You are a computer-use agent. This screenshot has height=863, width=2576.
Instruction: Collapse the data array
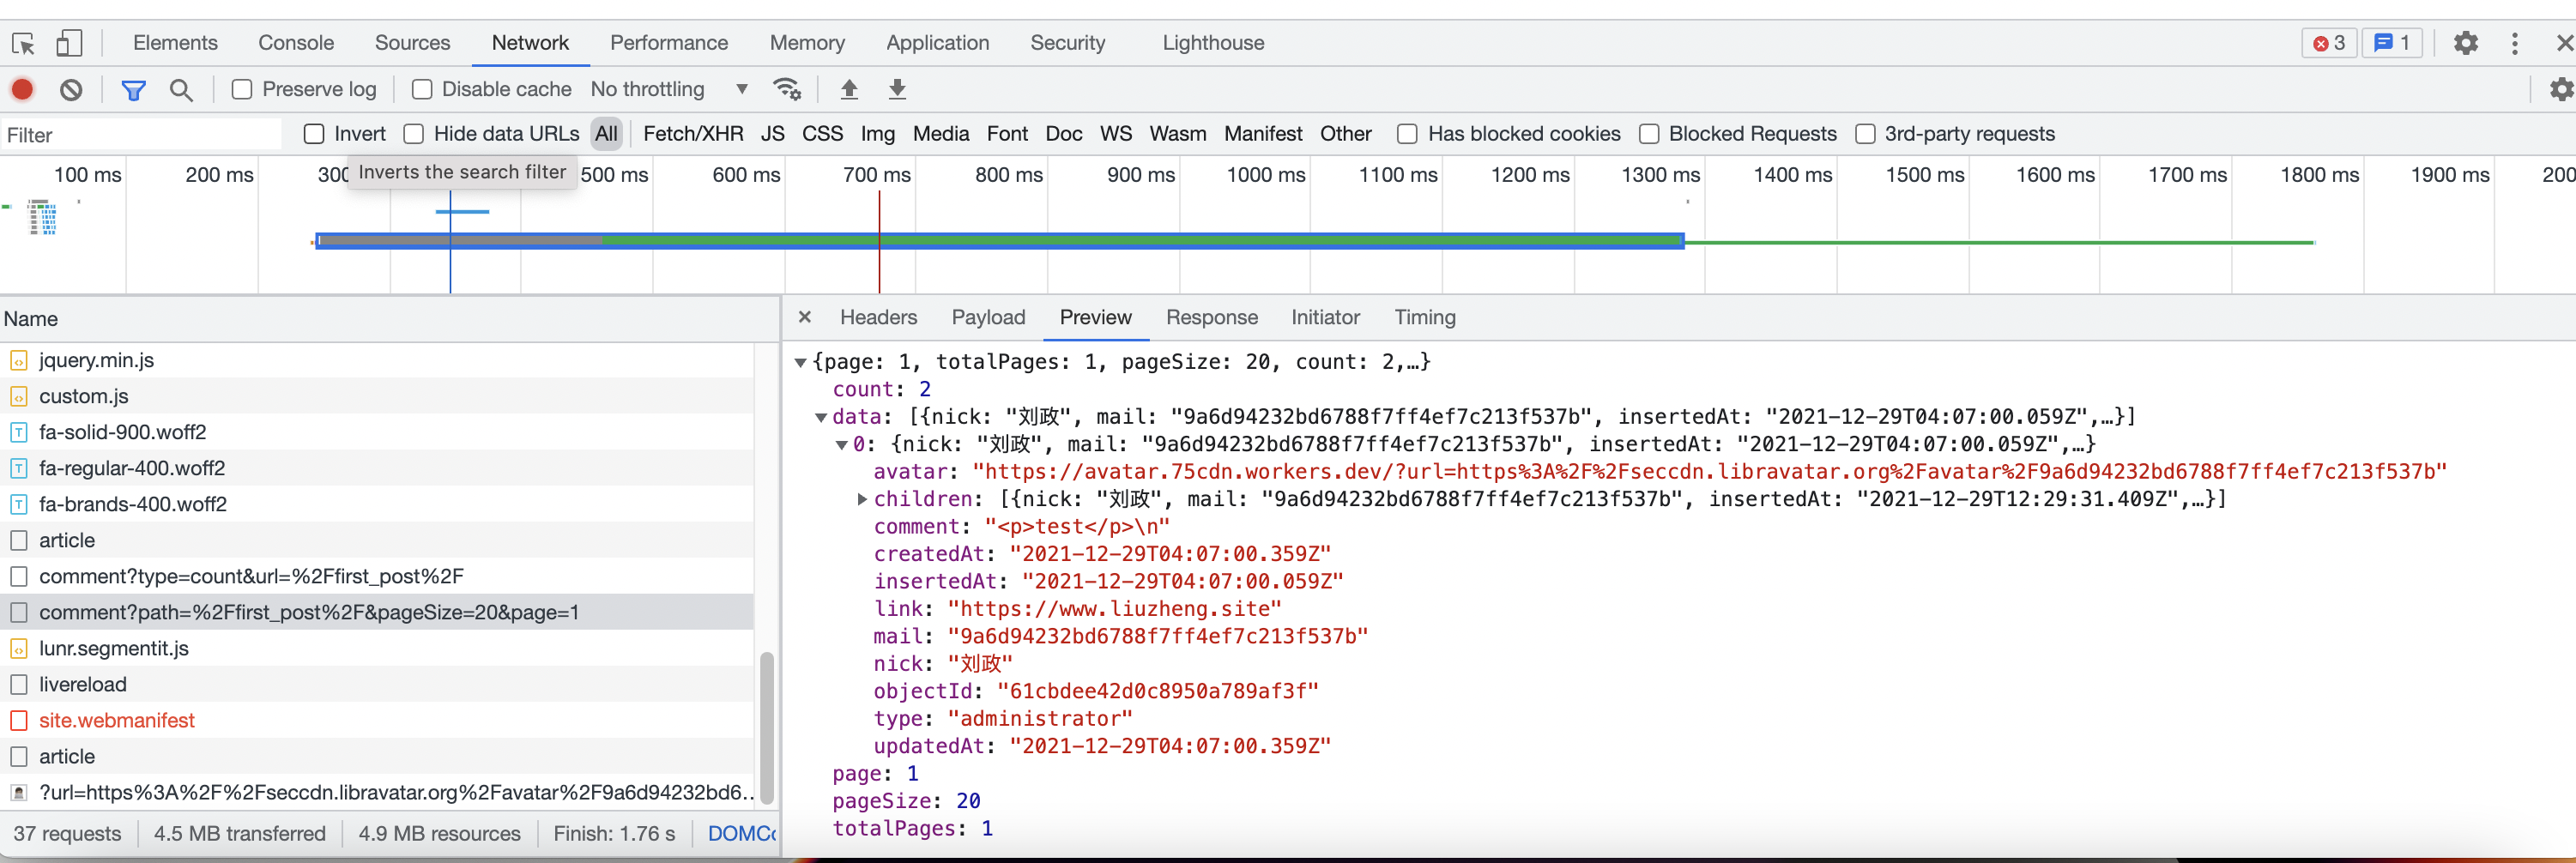click(x=820, y=418)
